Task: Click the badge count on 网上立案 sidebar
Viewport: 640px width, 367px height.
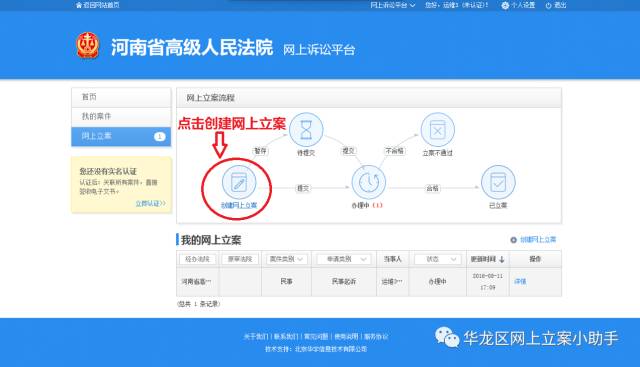Action: tap(160, 136)
